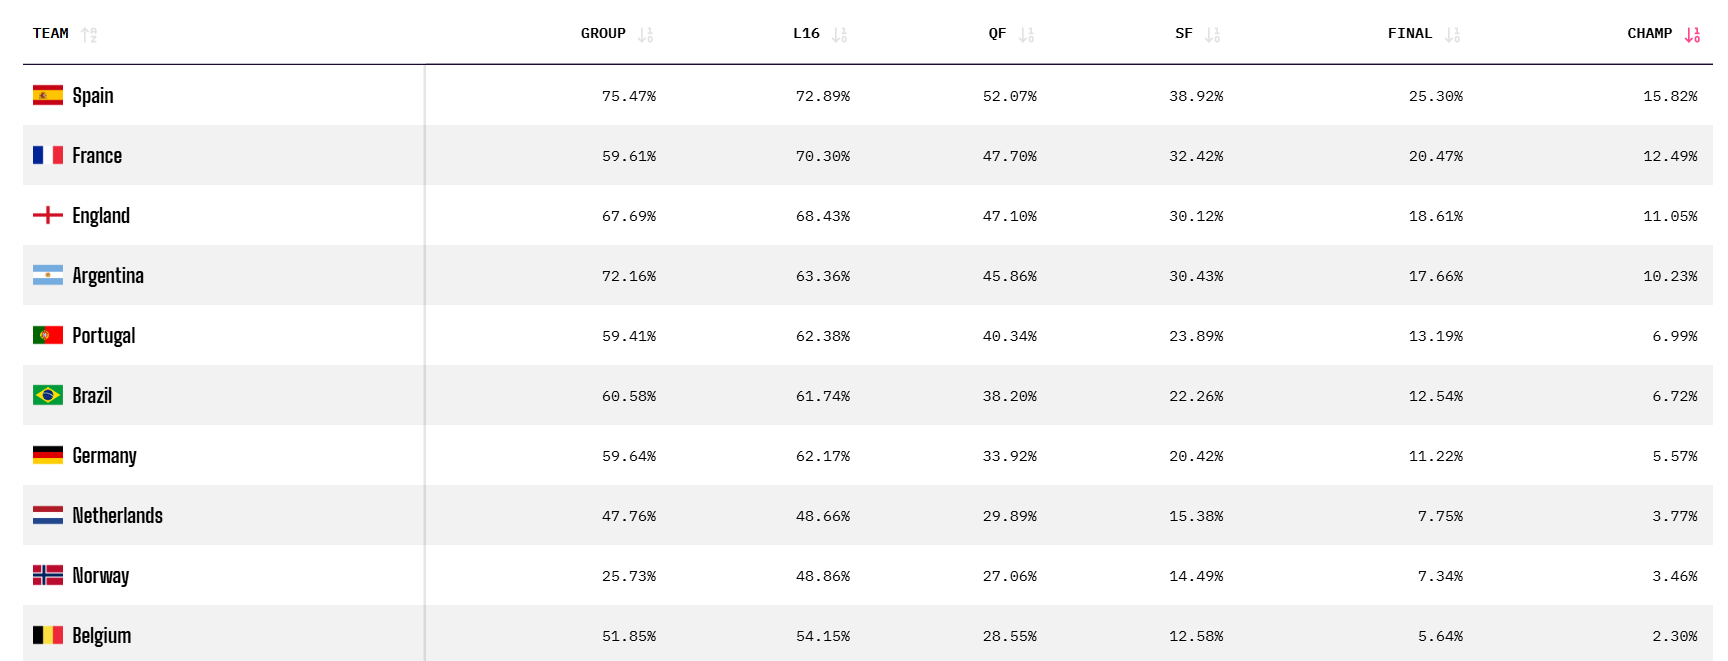Click the Norway flag icon
This screenshot has height=661, width=1728.
click(x=48, y=575)
